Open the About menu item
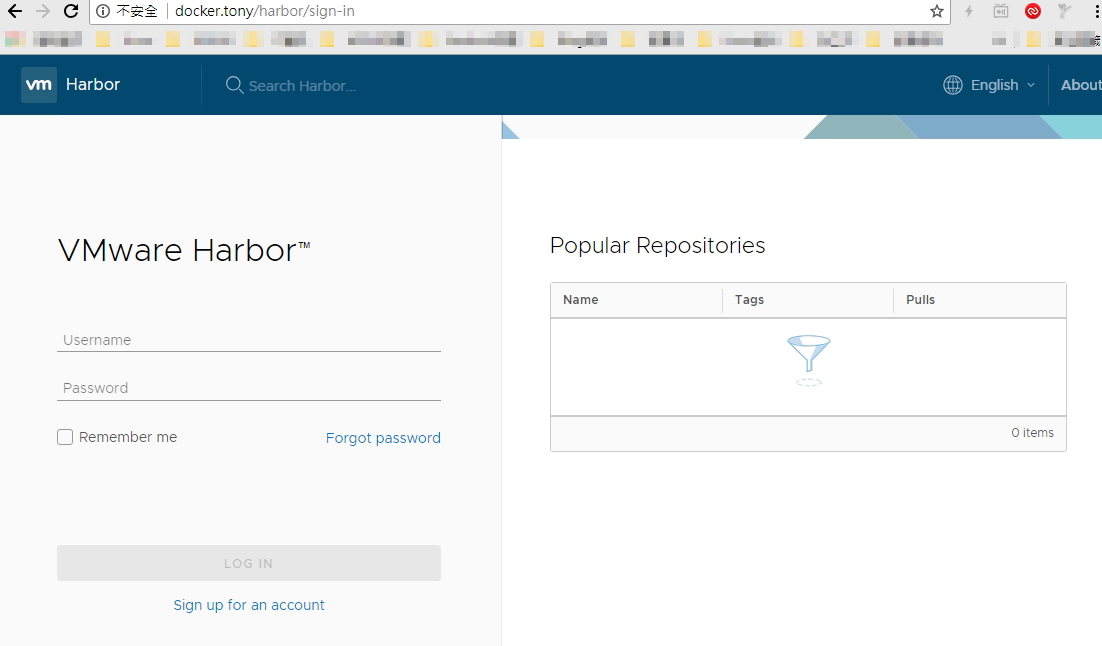Image resolution: width=1102 pixels, height=646 pixels. [1081, 85]
